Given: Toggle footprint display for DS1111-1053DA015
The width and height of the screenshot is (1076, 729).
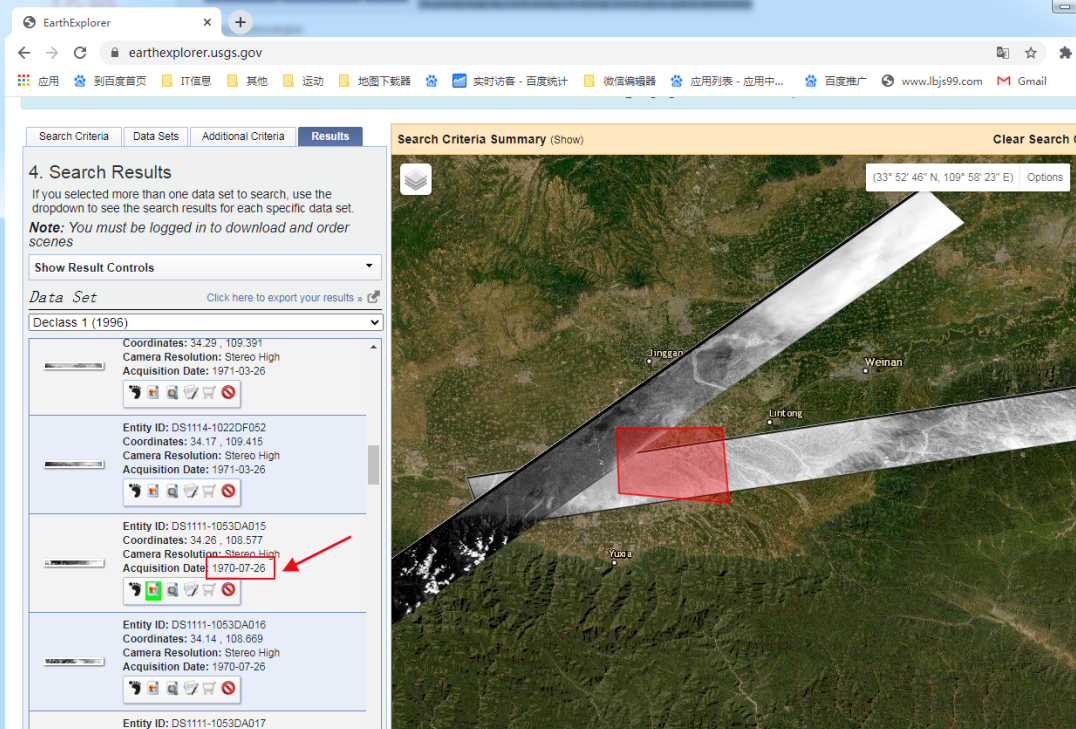Looking at the screenshot, I should [134, 590].
